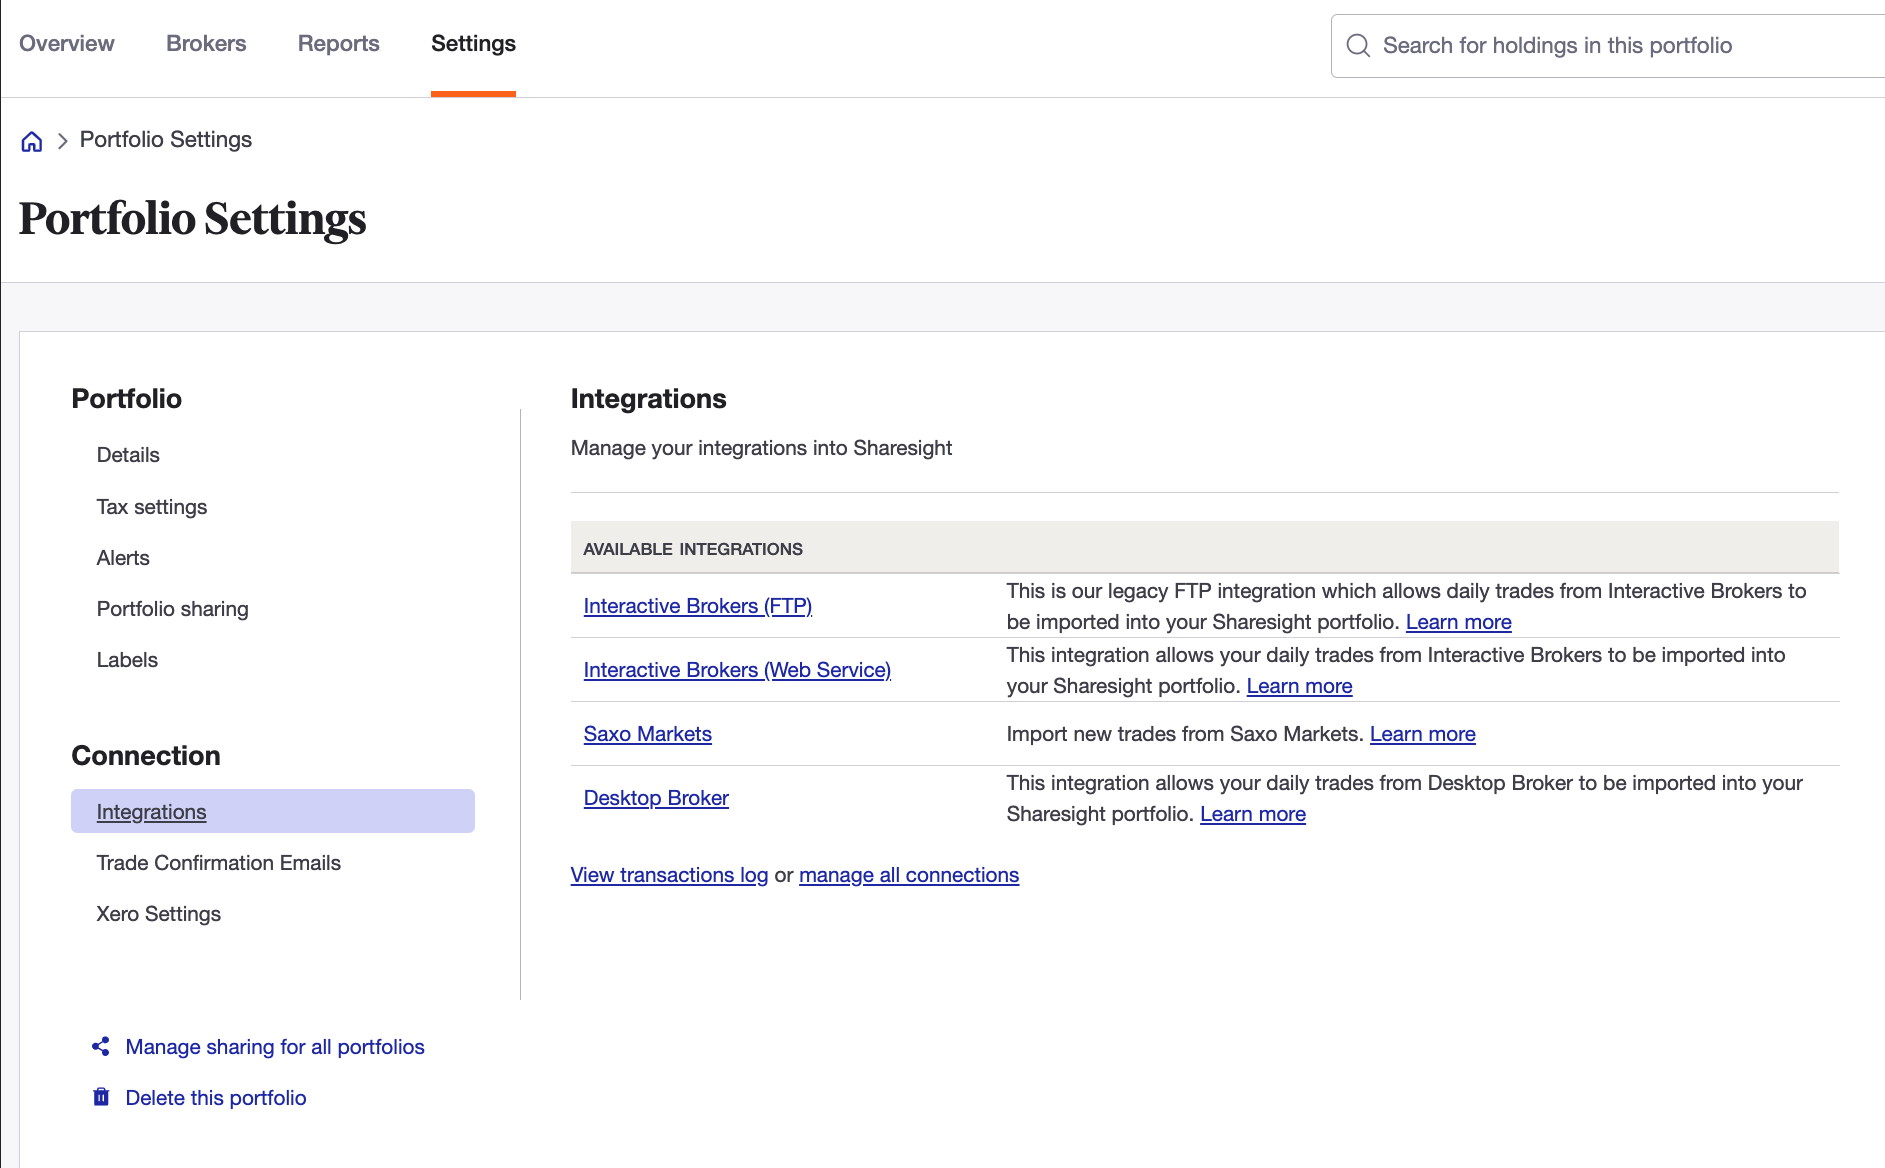Viewport: 1885px width, 1168px height.
Task: Click the breadcrumb chevron separator
Action: click(x=62, y=141)
